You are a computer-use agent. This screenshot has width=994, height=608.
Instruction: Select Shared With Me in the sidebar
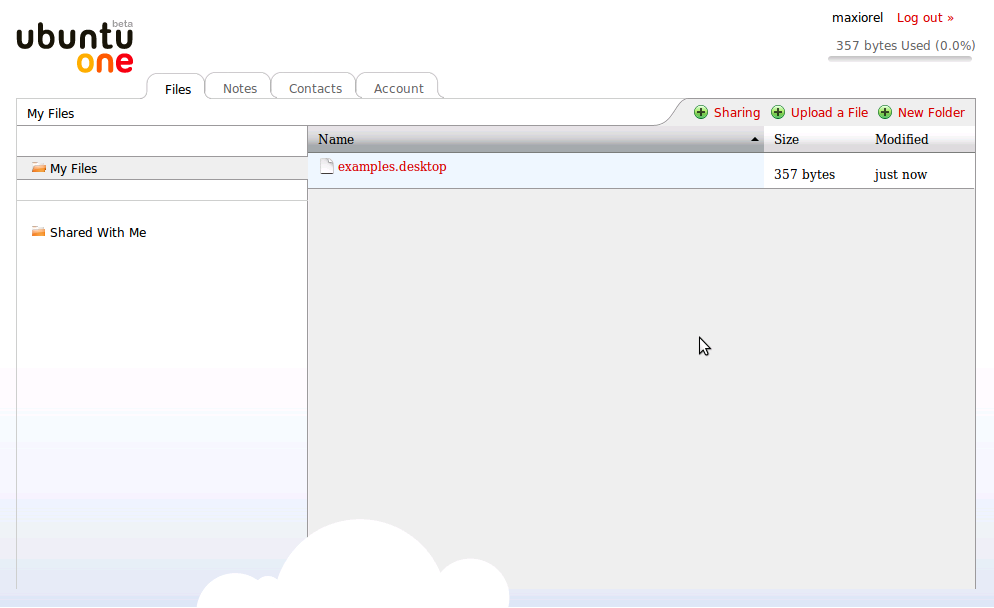(x=98, y=233)
